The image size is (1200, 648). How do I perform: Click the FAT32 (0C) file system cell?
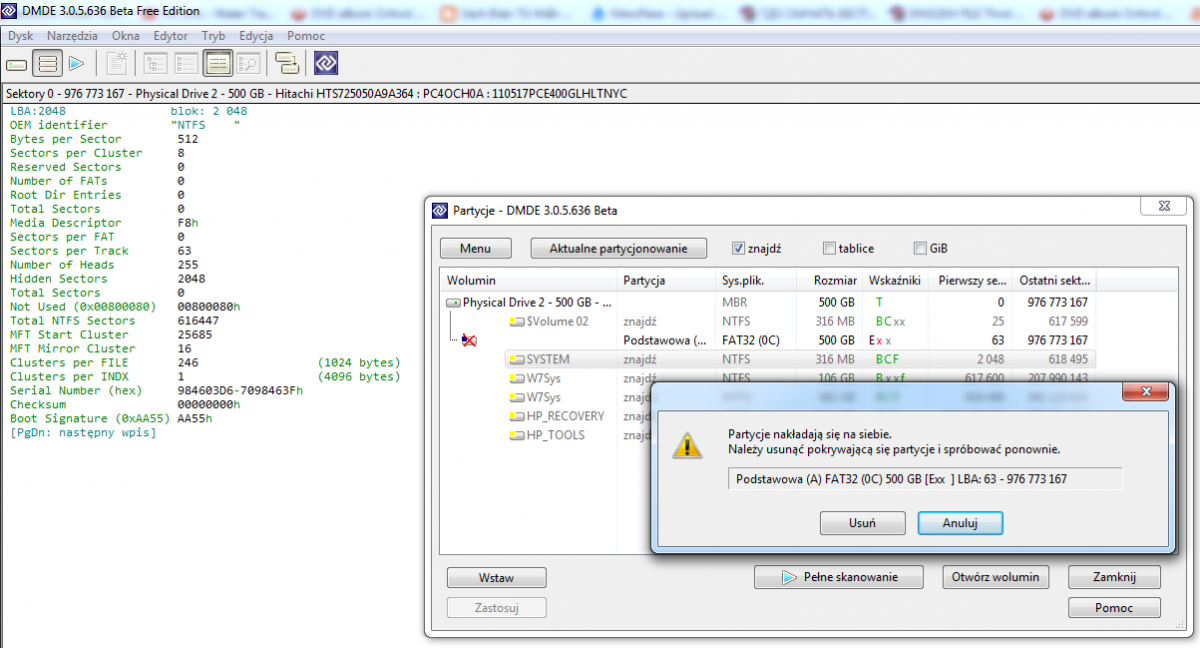point(752,340)
